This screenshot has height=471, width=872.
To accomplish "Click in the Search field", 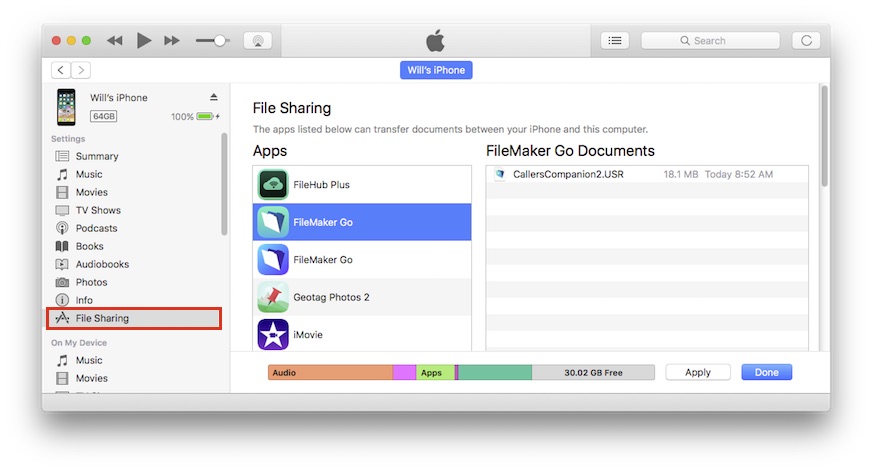I will click(710, 41).
